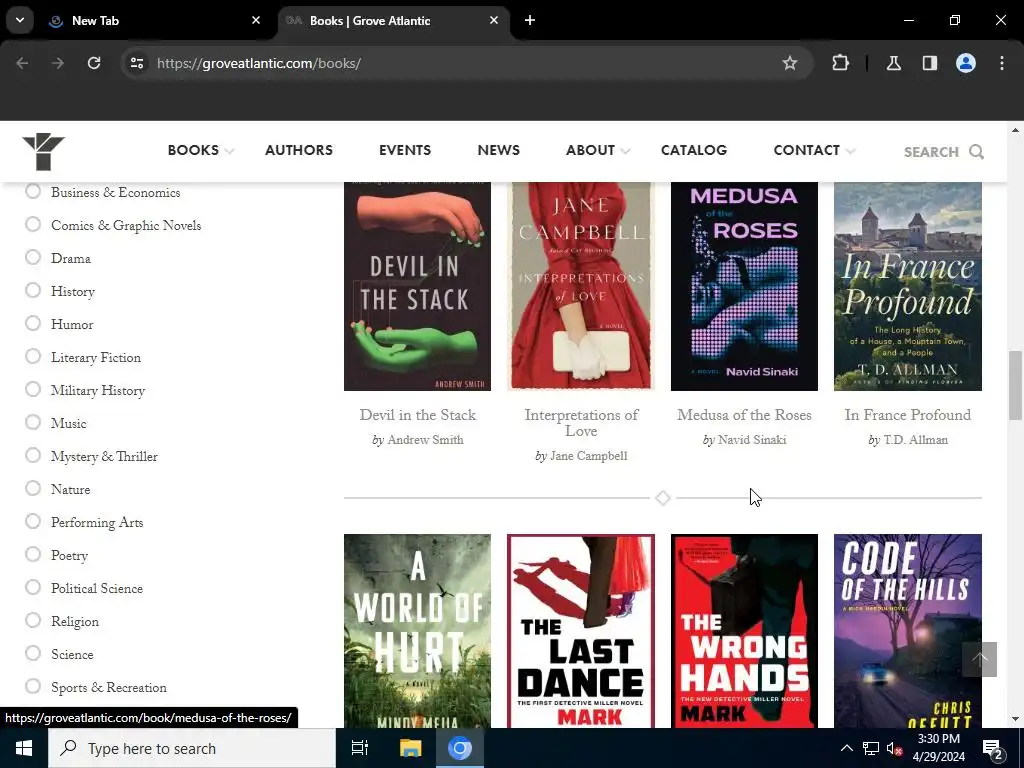Viewport: 1024px width, 768px height.
Task: Open Code of the Hills cover
Action: click(x=908, y=631)
